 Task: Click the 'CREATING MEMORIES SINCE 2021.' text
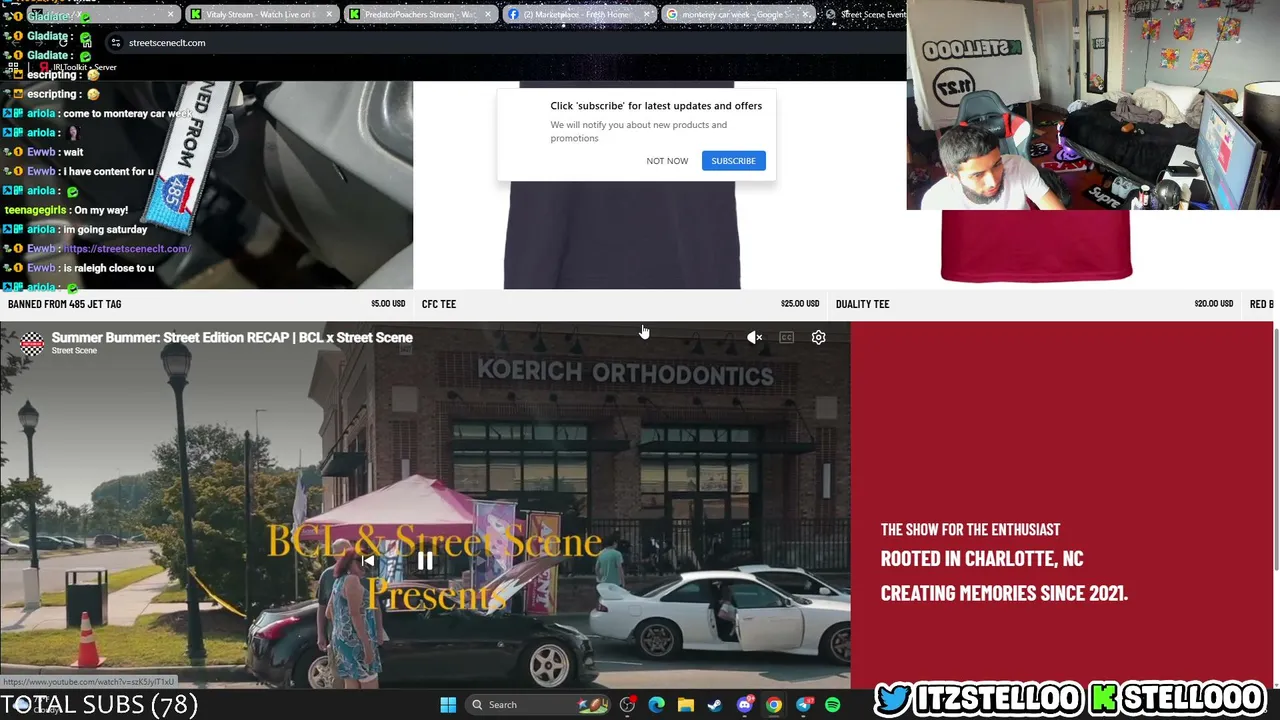[x=1004, y=593]
